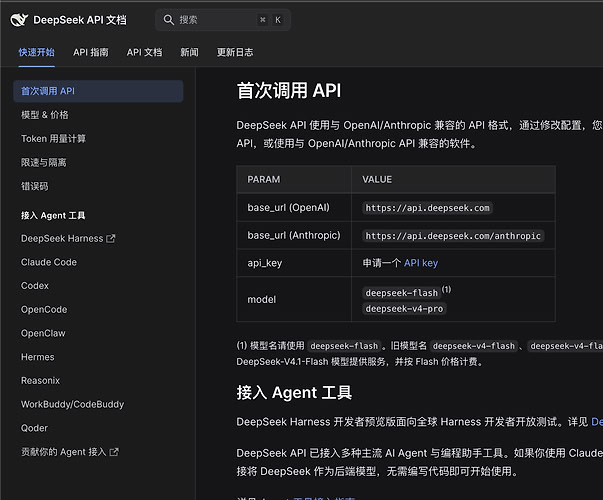Open Claude Code sidebar item
The width and height of the screenshot is (603, 500).
pyautogui.click(x=49, y=262)
